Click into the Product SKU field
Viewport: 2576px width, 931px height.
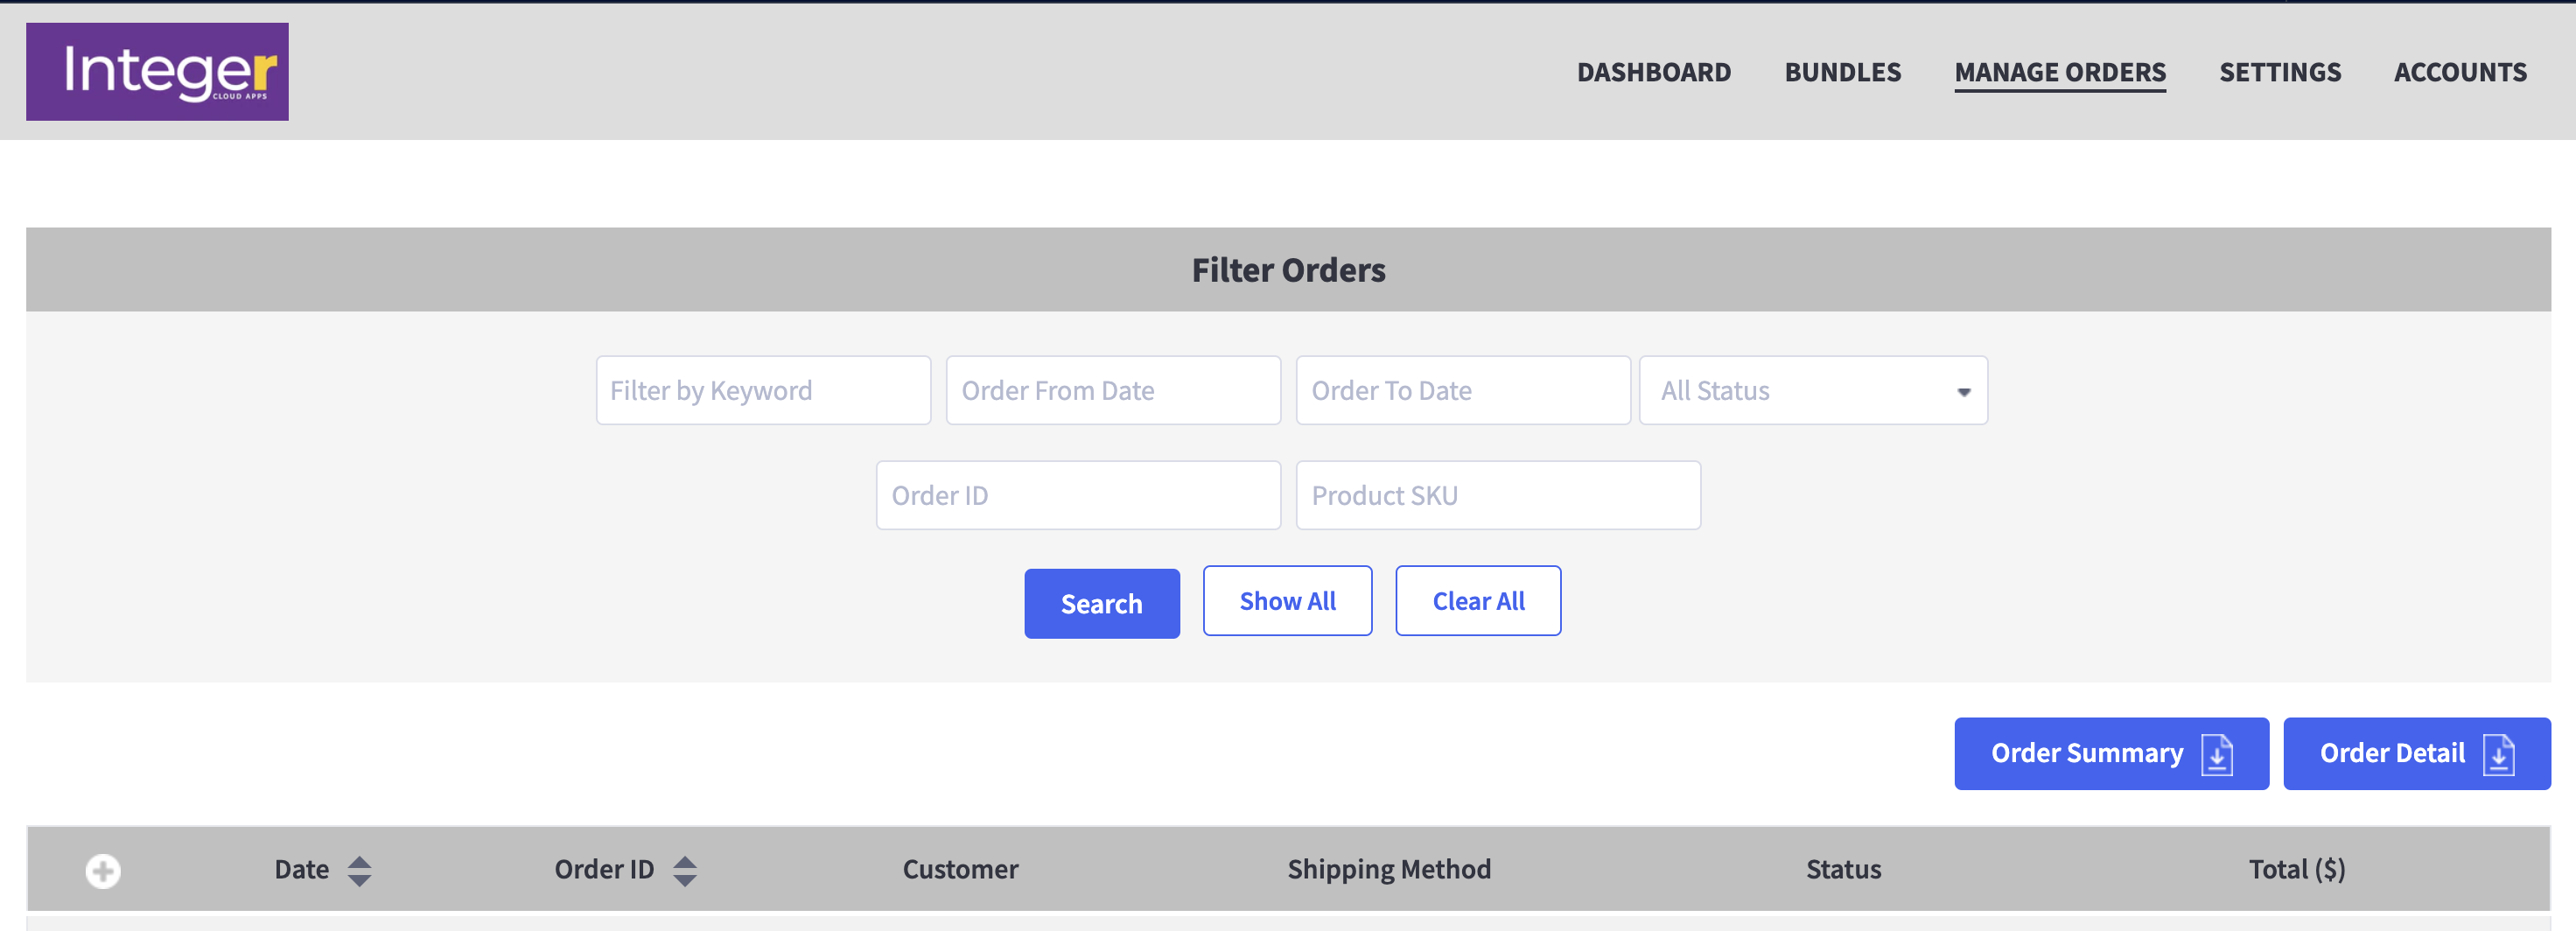1498,495
